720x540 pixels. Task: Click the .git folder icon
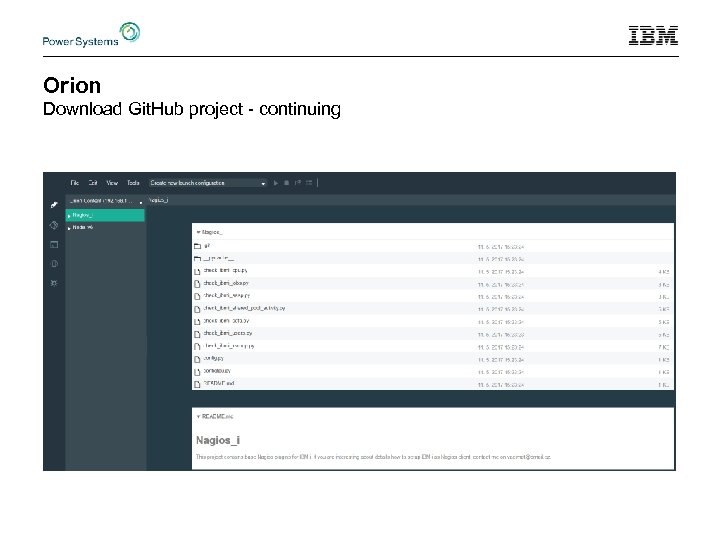click(x=197, y=246)
